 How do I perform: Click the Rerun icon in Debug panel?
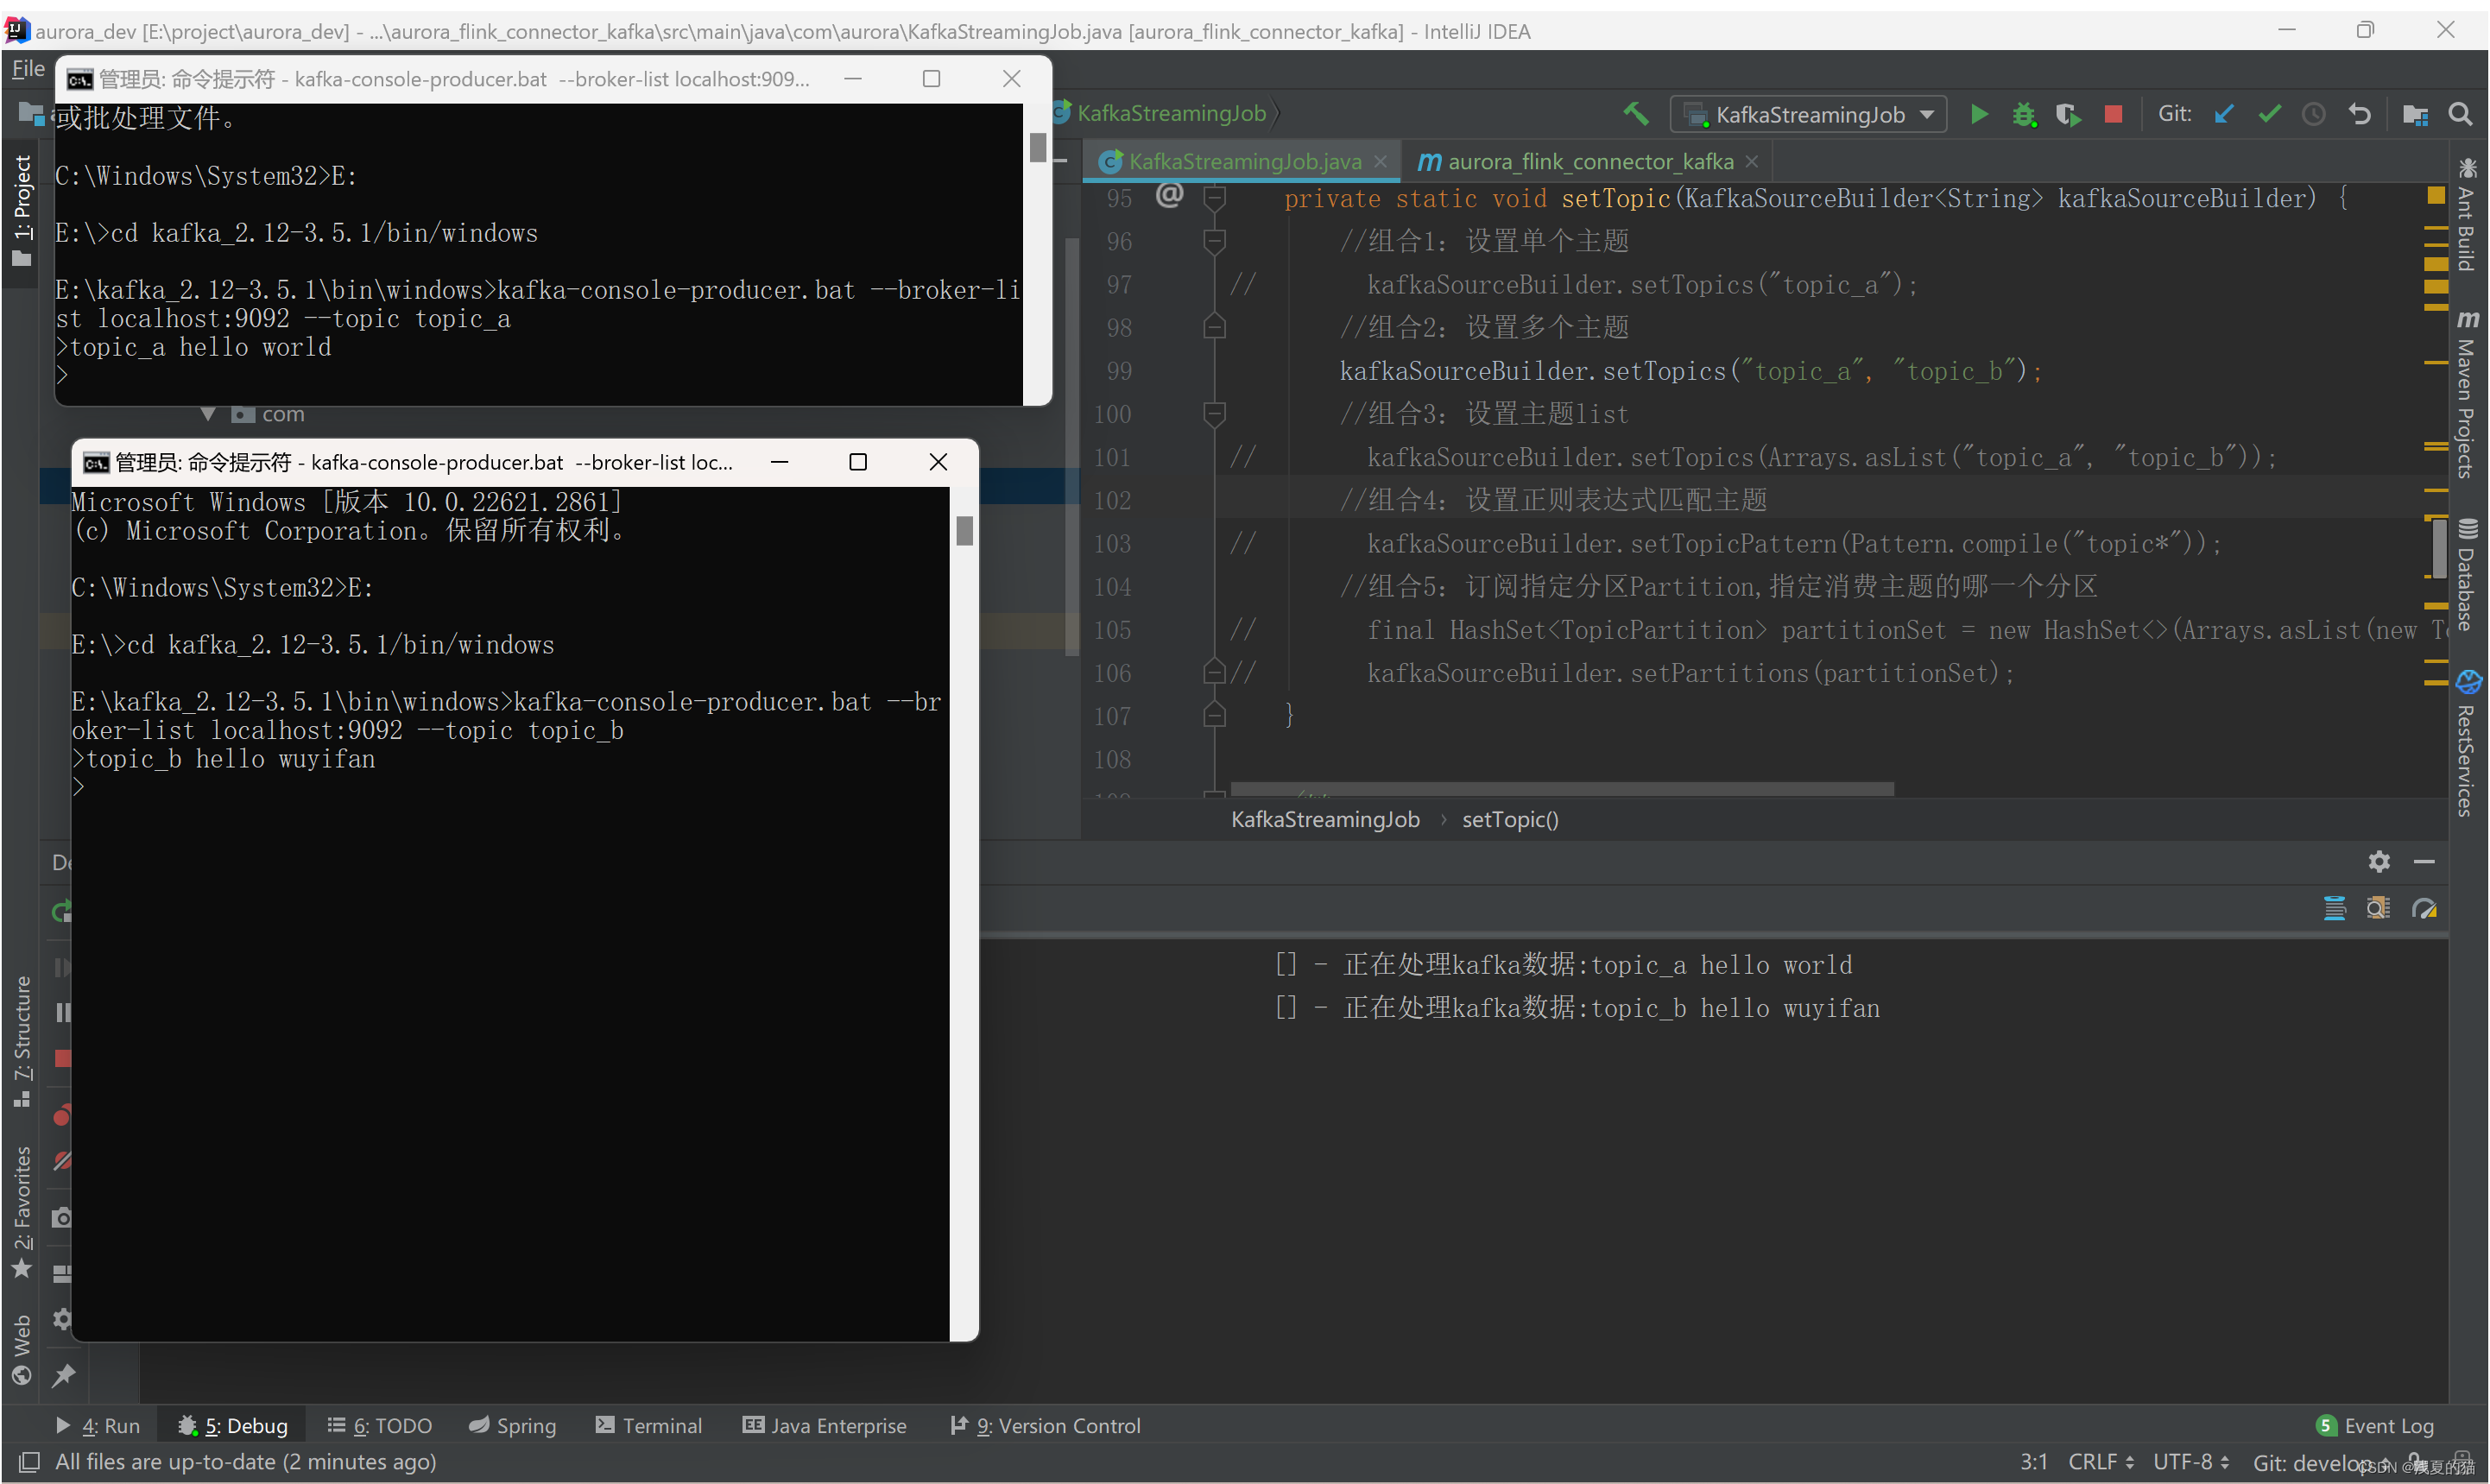coord(62,911)
